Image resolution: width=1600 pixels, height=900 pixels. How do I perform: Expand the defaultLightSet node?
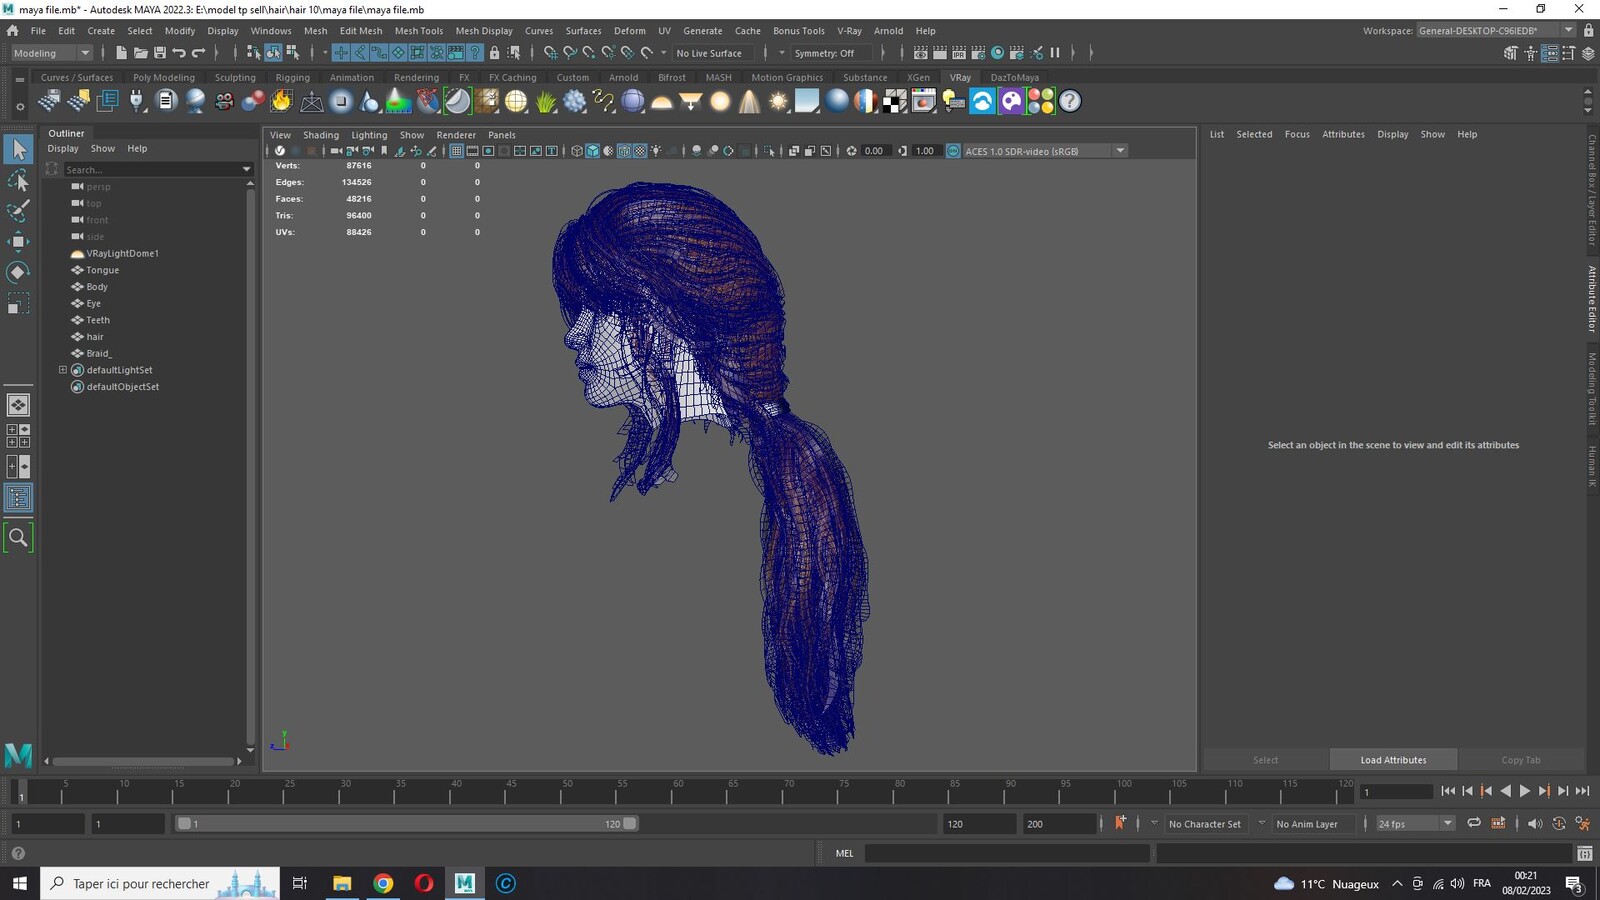click(63, 370)
